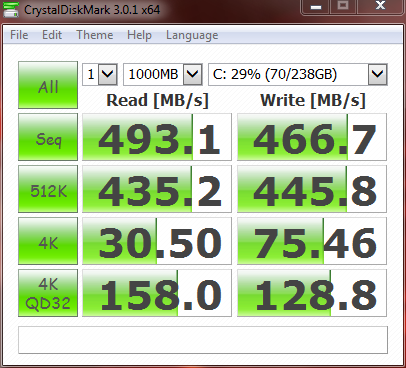Click the Seq read result 493.1
The width and height of the screenshot is (406, 368).
pos(157,137)
